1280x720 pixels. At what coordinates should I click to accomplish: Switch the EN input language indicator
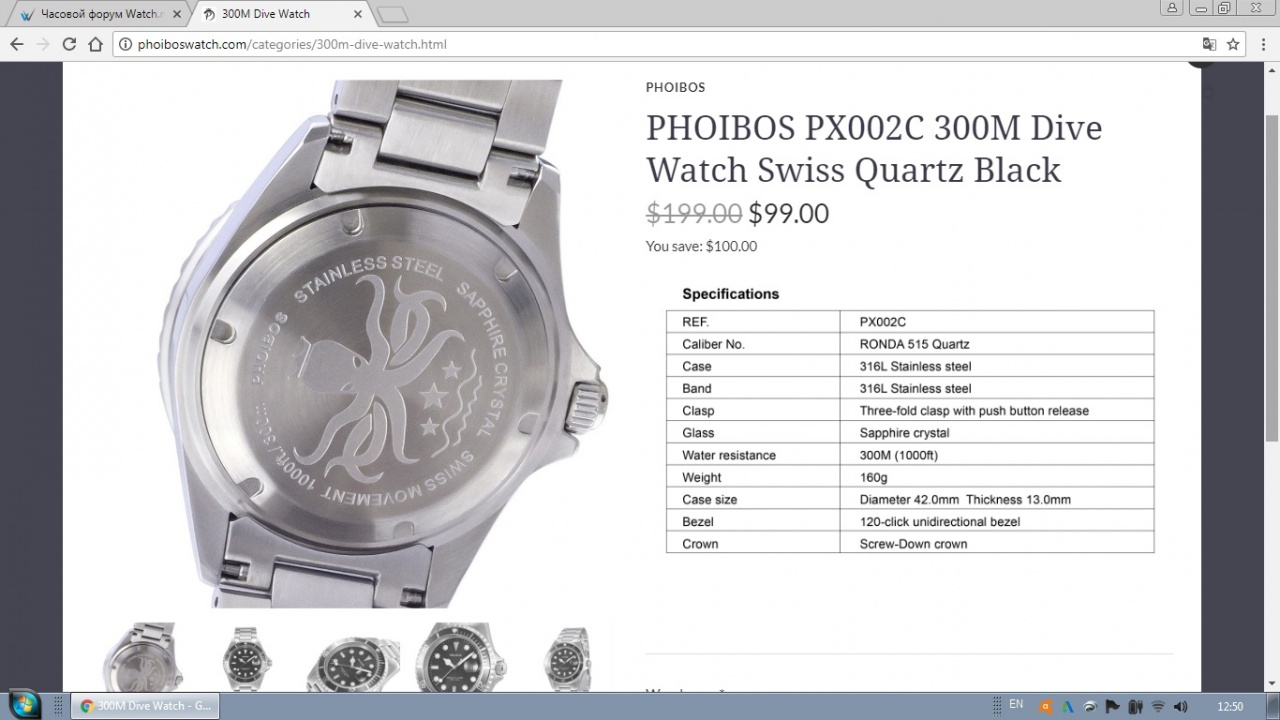[1016, 705]
